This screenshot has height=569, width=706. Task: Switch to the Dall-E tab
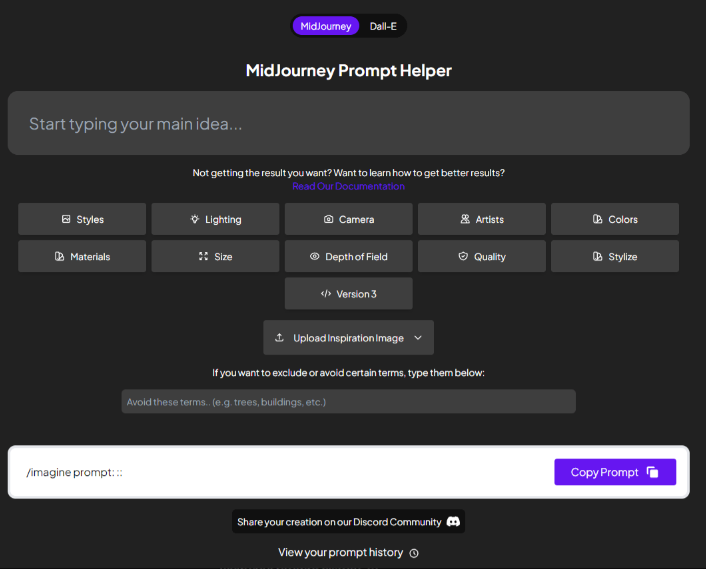coord(383,26)
